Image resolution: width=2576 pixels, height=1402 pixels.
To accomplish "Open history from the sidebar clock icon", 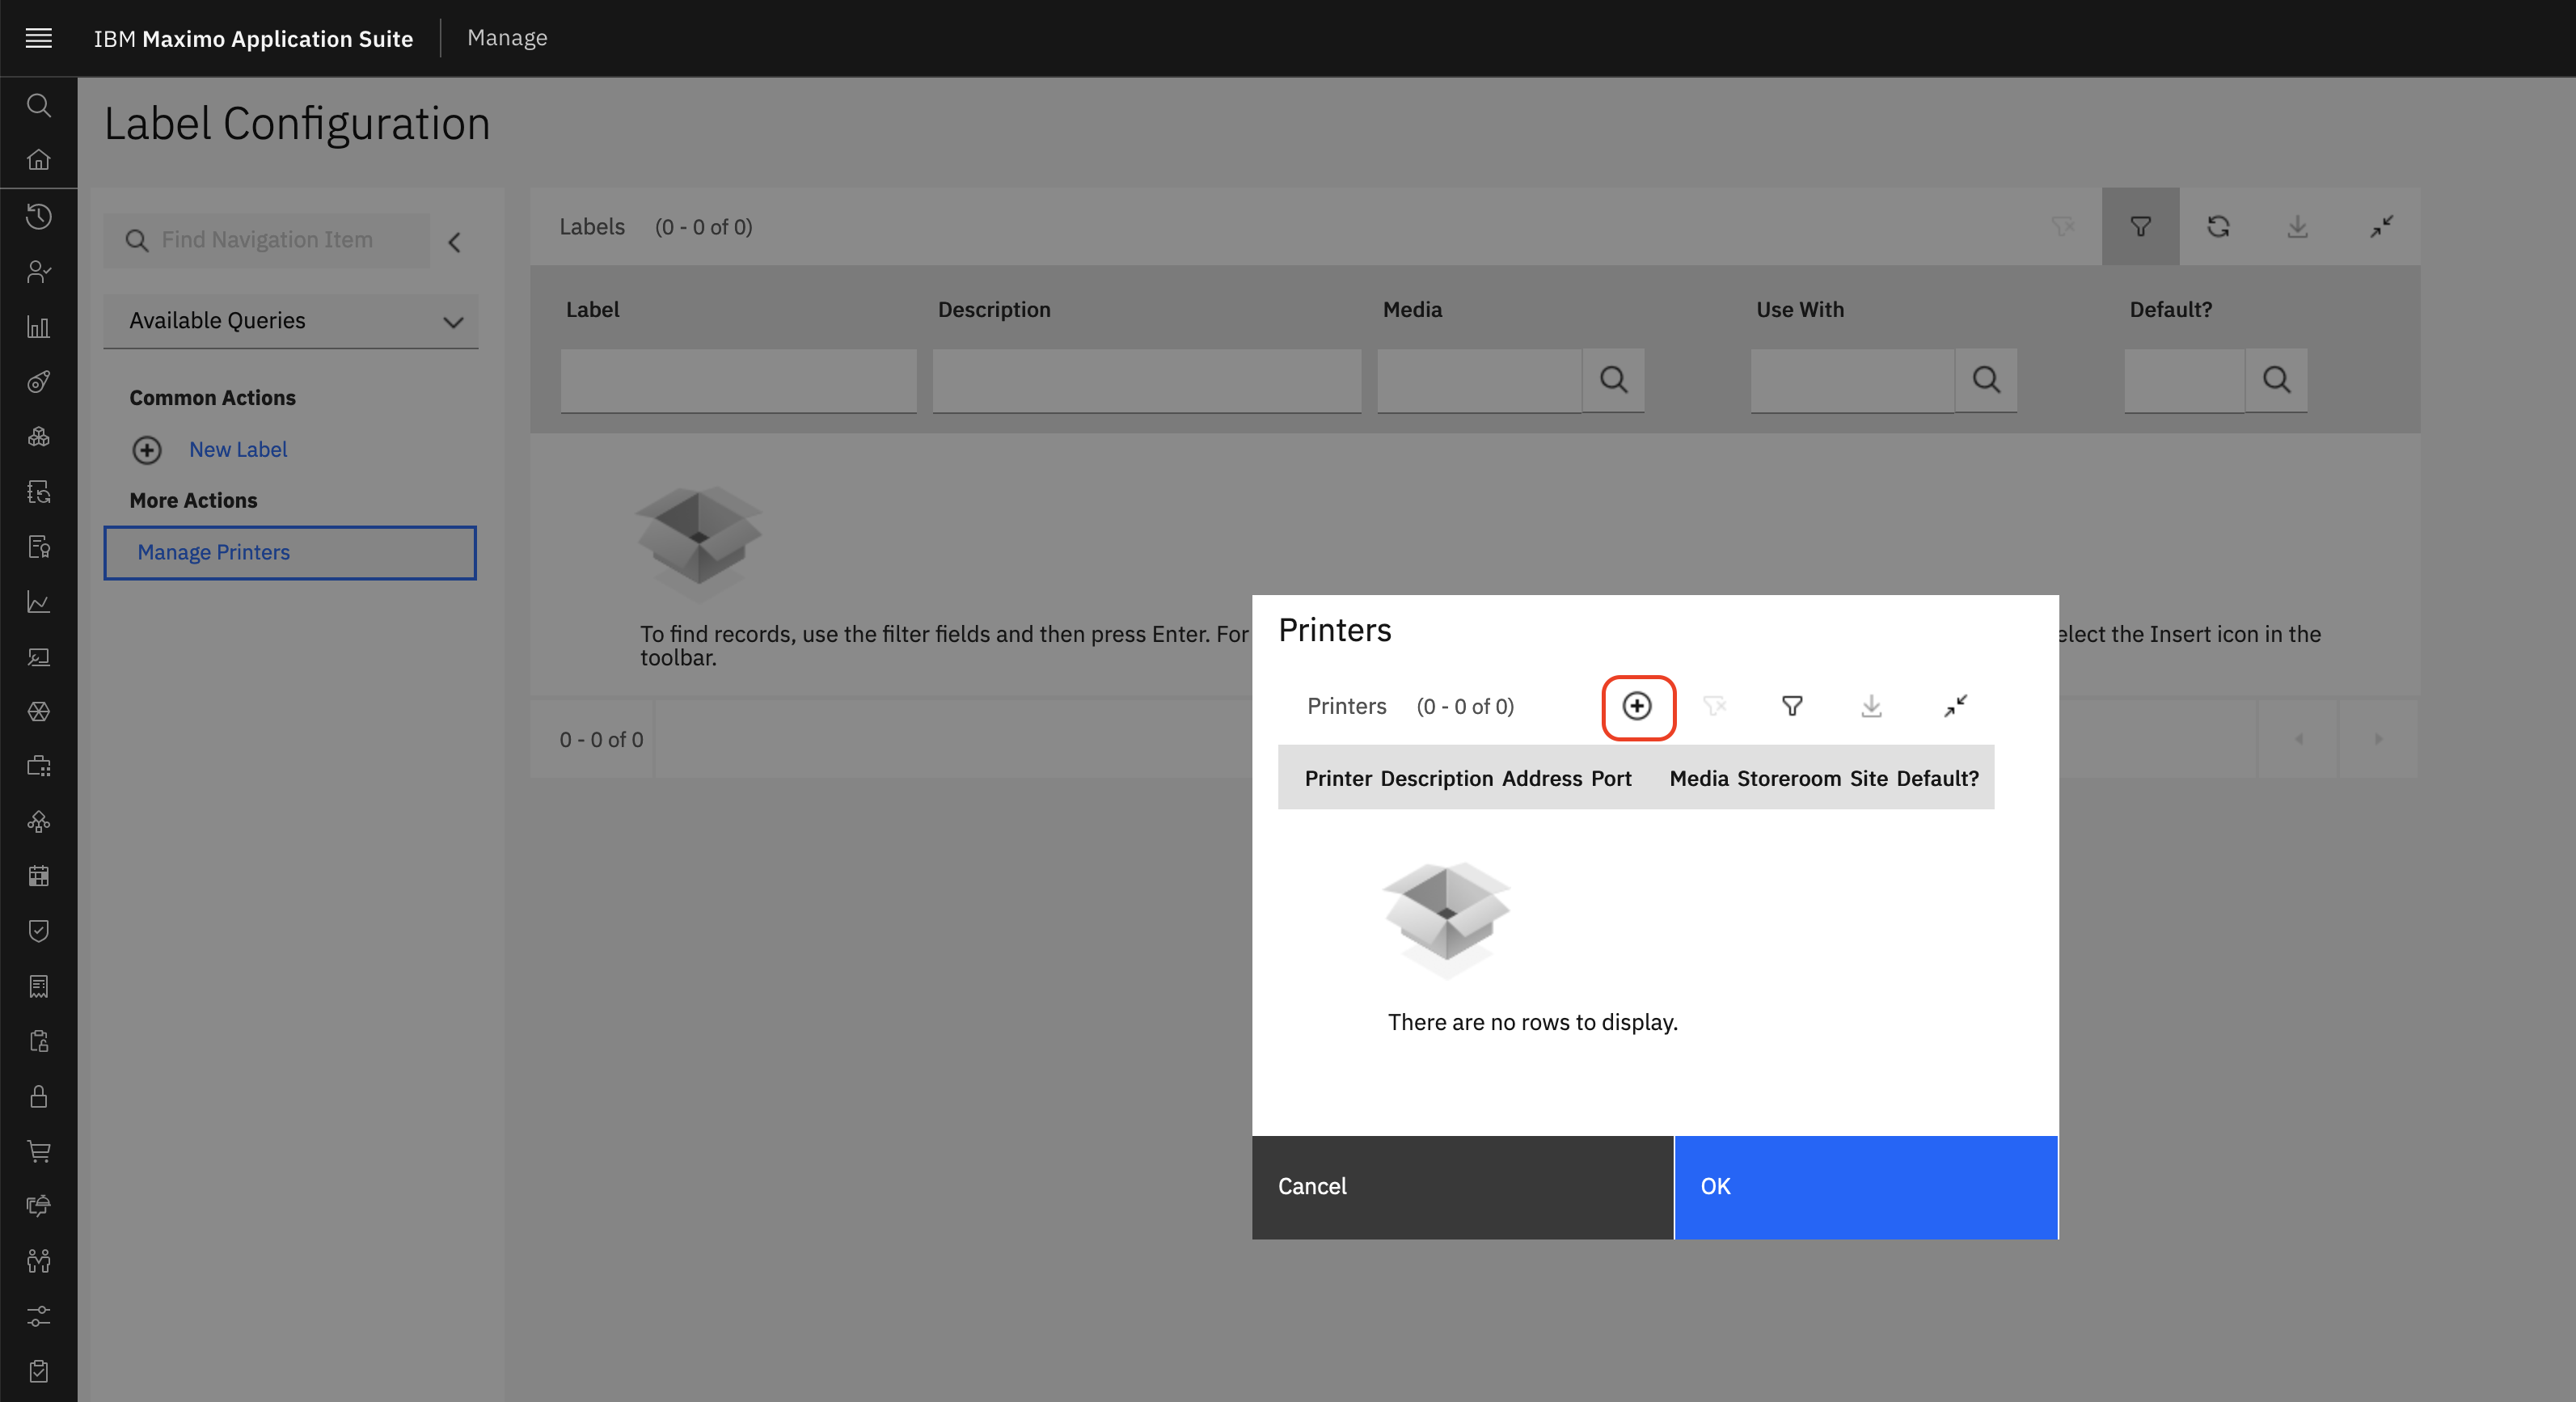I will coord(38,216).
